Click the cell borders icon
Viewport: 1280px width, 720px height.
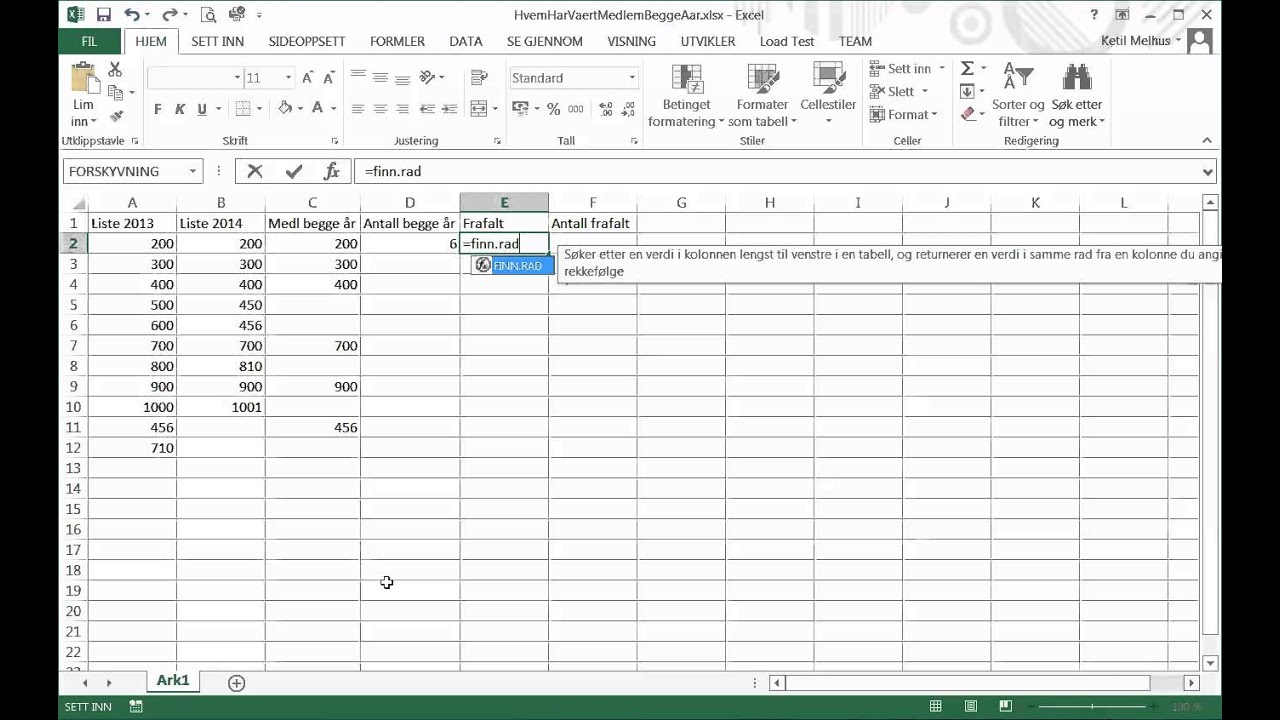click(x=242, y=109)
